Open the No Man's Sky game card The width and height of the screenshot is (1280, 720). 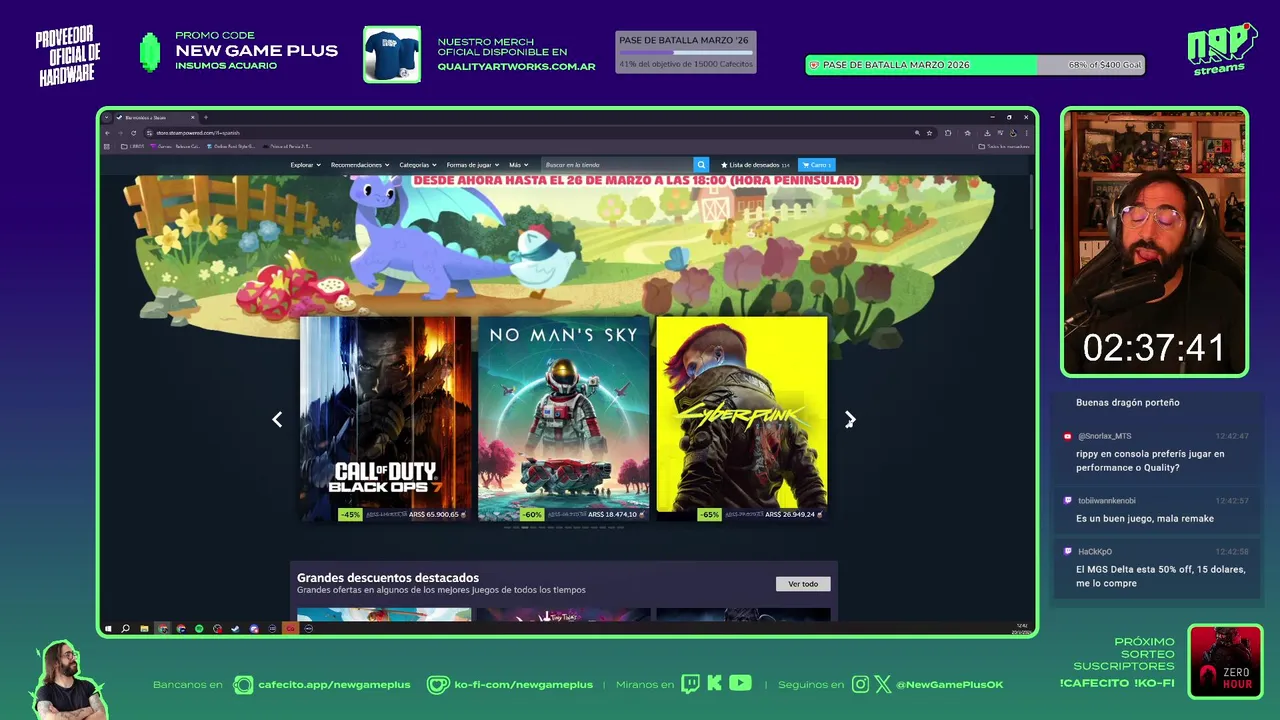pyautogui.click(x=563, y=418)
